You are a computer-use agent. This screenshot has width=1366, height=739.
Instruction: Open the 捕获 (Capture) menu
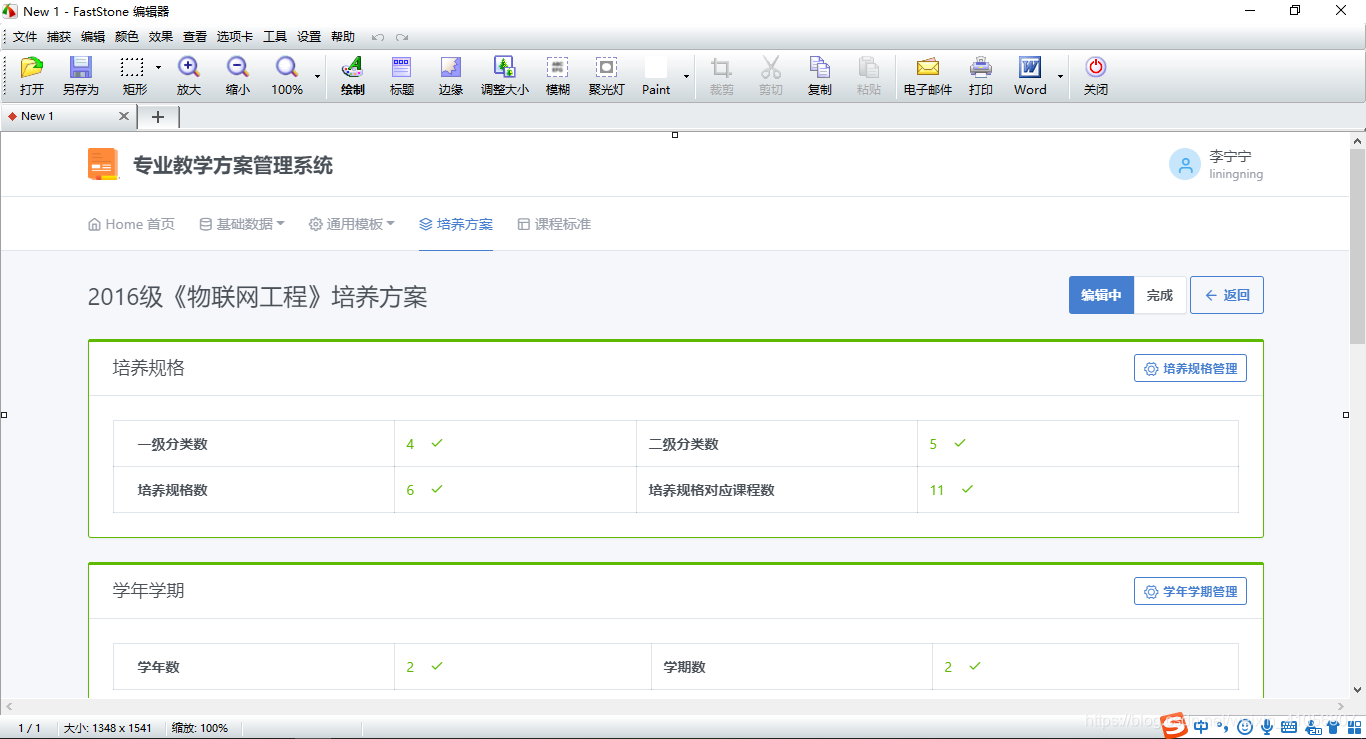point(59,37)
